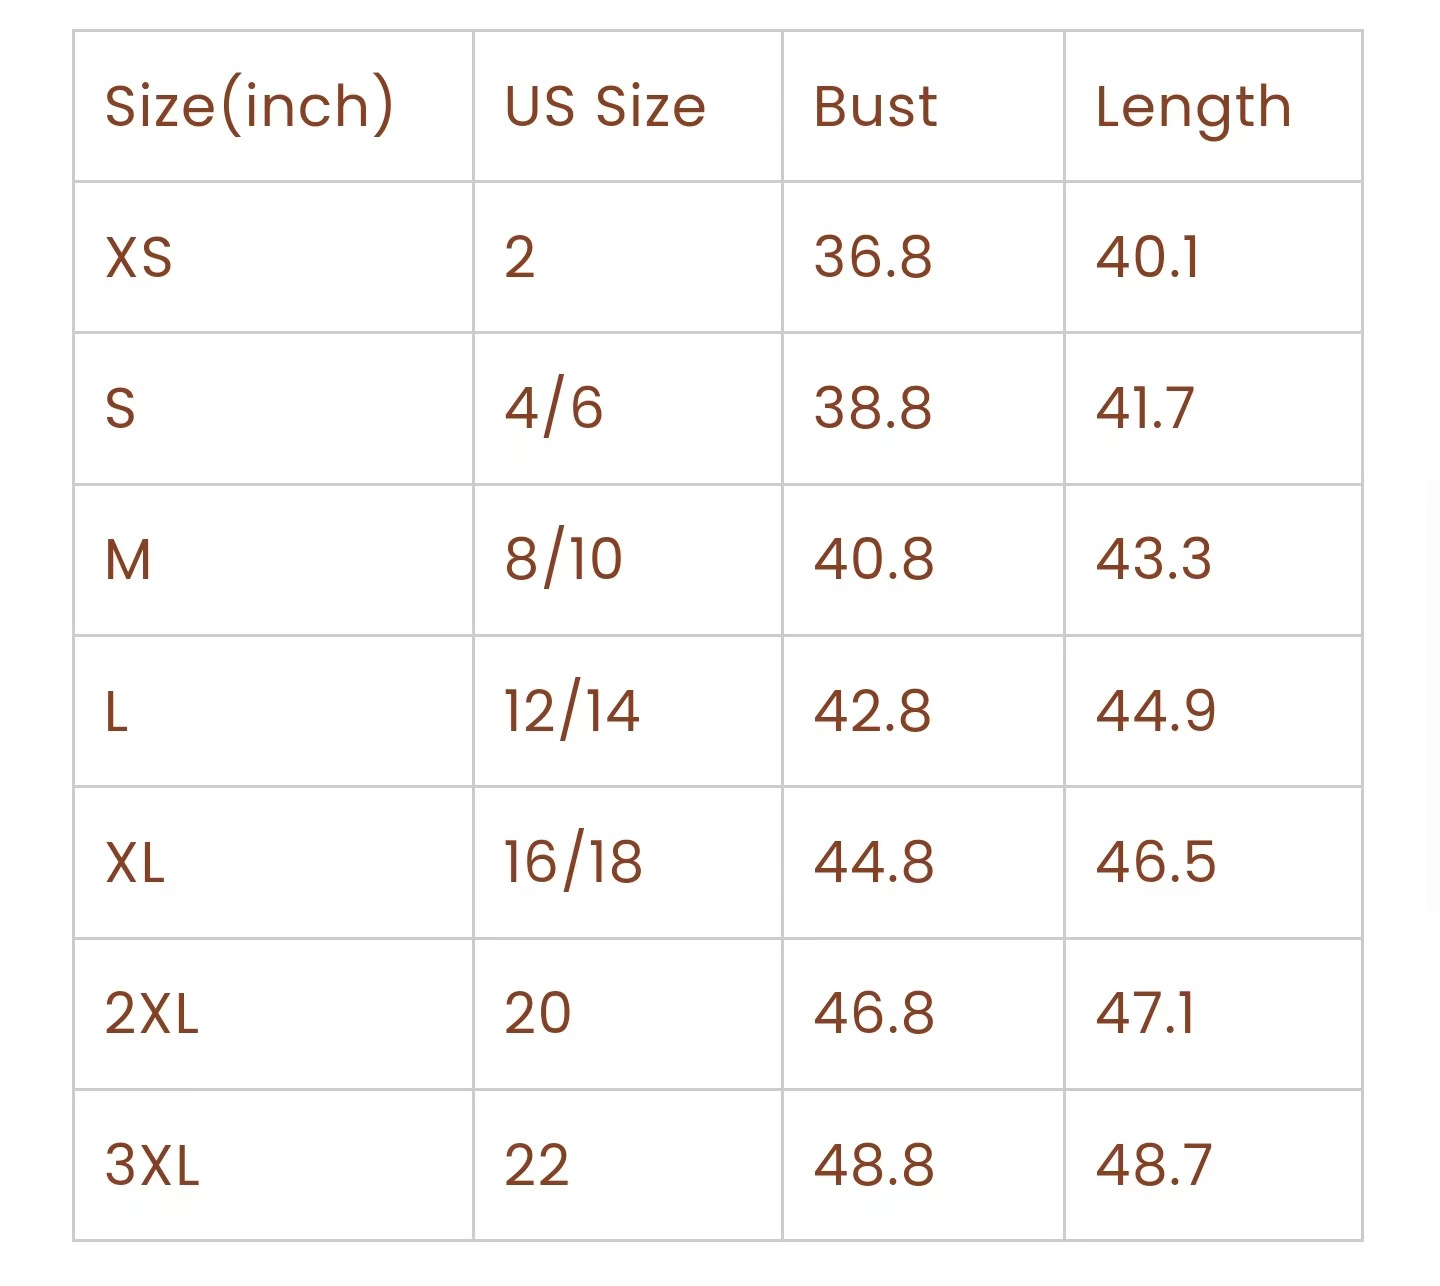Image resolution: width=1440 pixels, height=1286 pixels.
Task: Click the 43.3 length value
Action: (1153, 559)
